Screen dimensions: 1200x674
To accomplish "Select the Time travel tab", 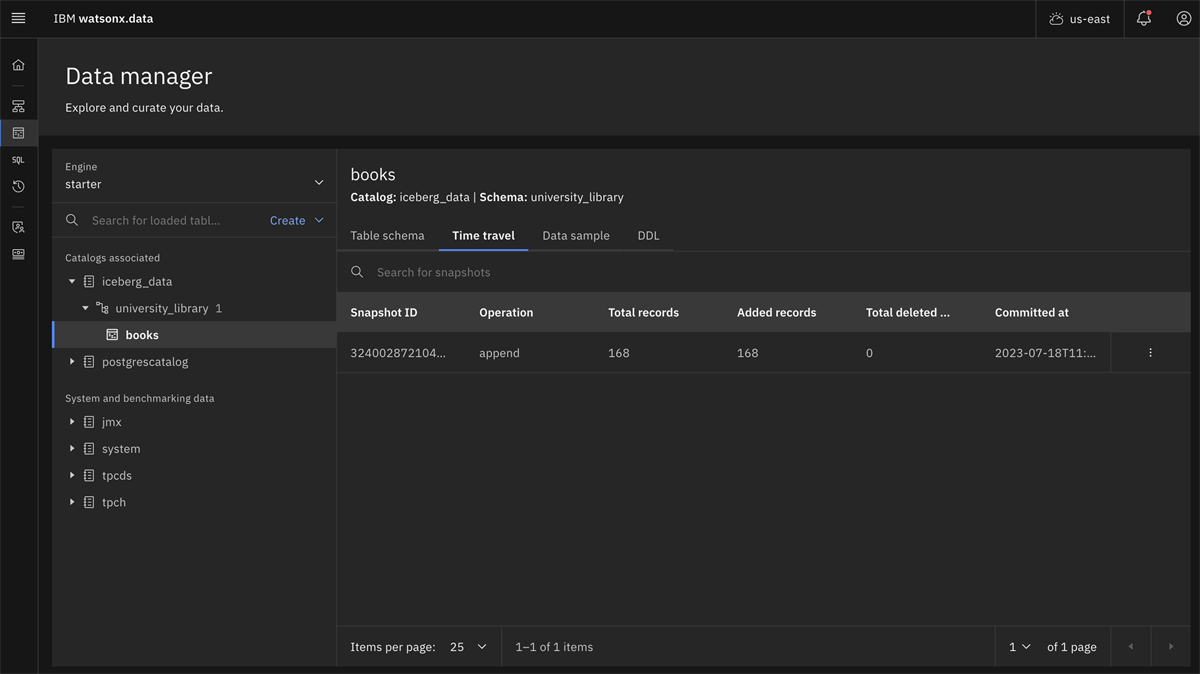I will click(483, 236).
